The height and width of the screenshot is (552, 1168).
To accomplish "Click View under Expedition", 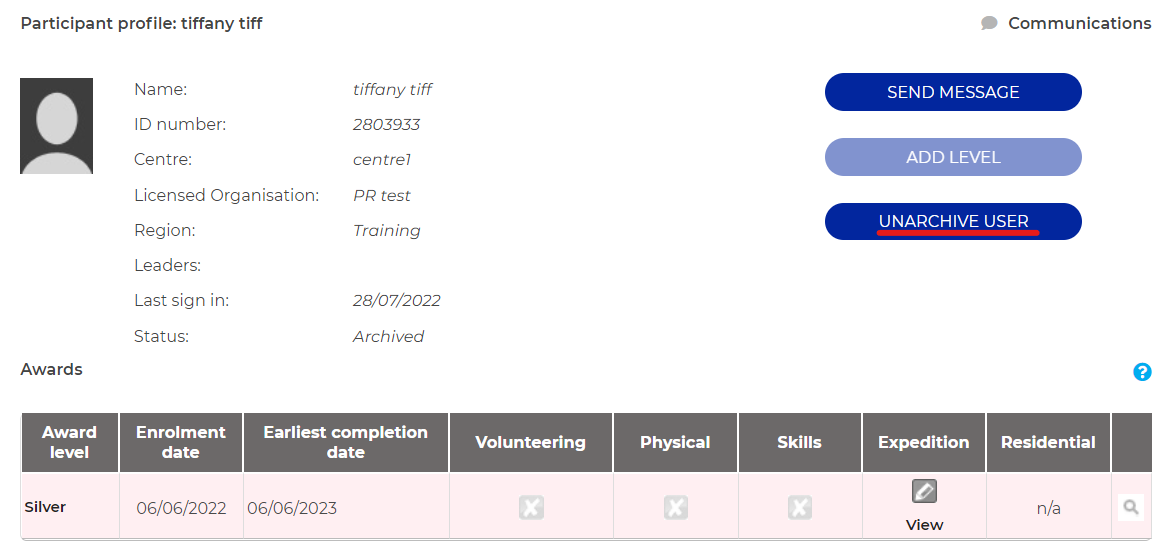I will click(924, 525).
